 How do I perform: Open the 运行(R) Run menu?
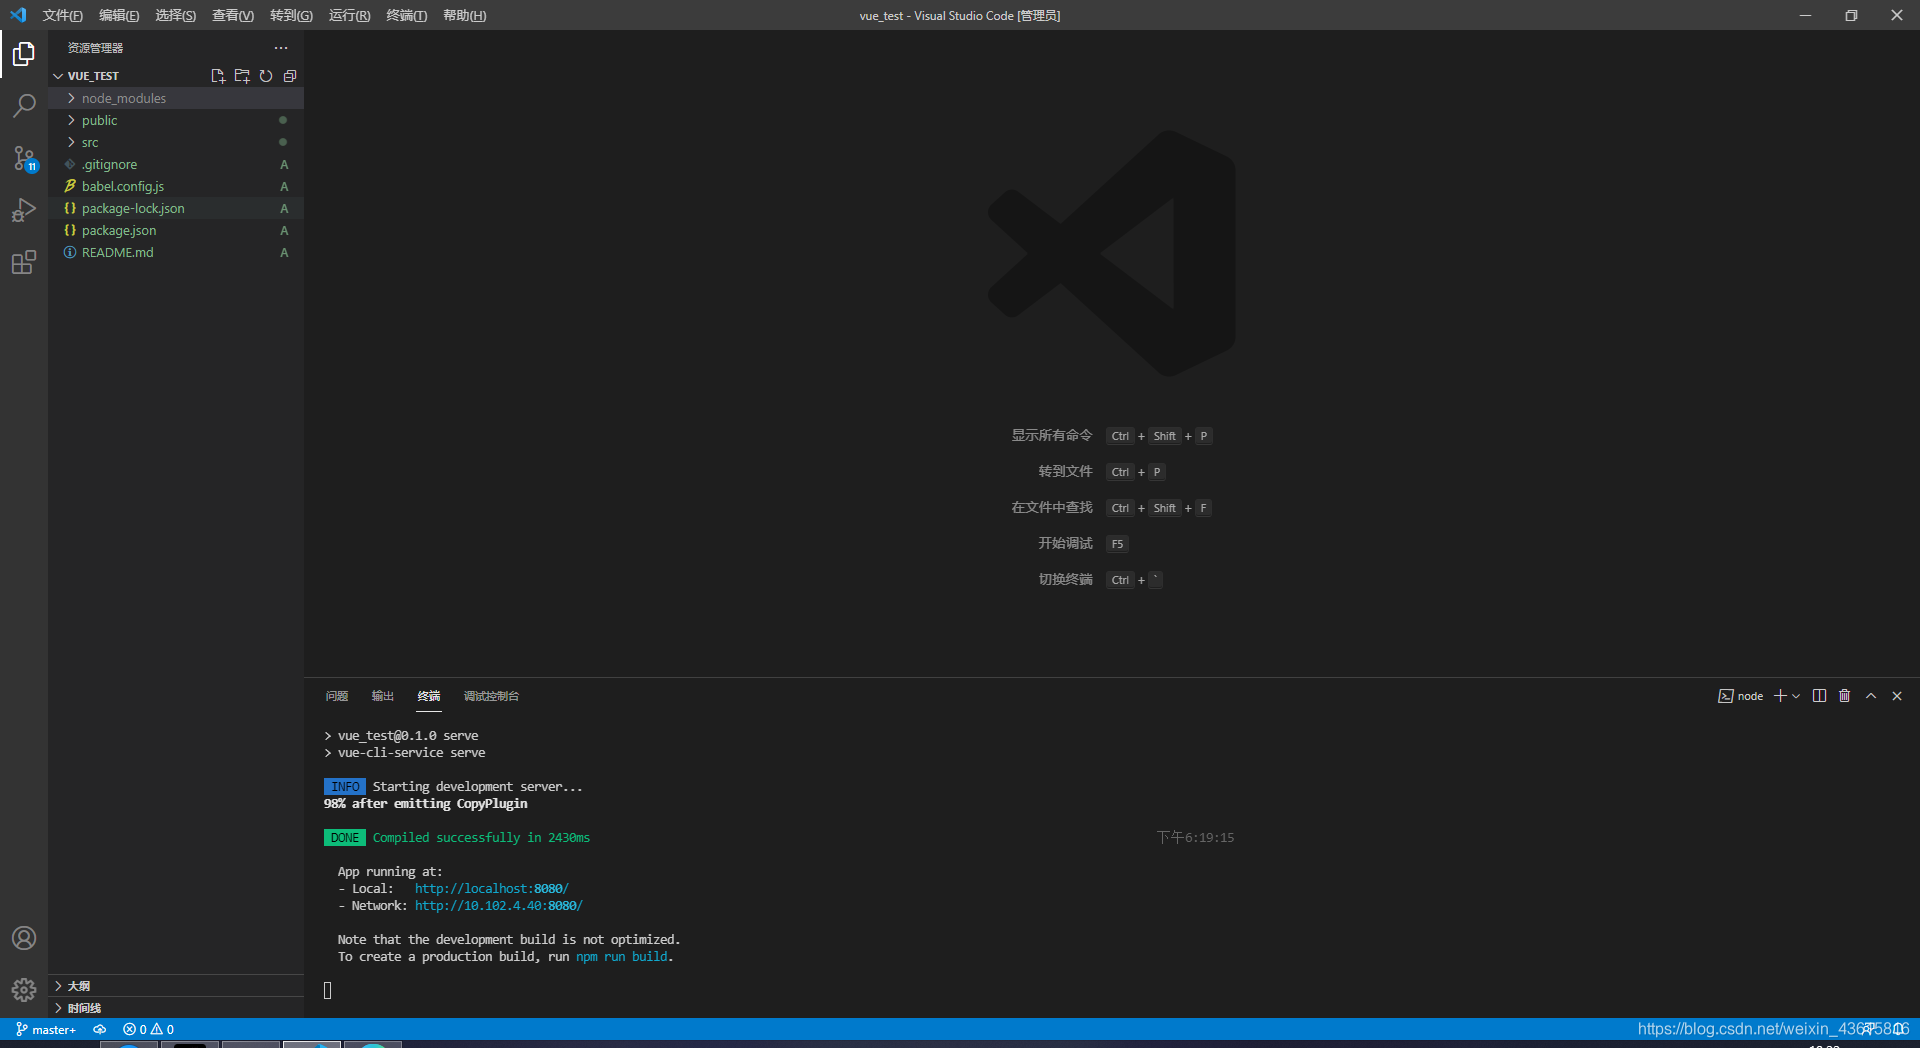(x=349, y=15)
